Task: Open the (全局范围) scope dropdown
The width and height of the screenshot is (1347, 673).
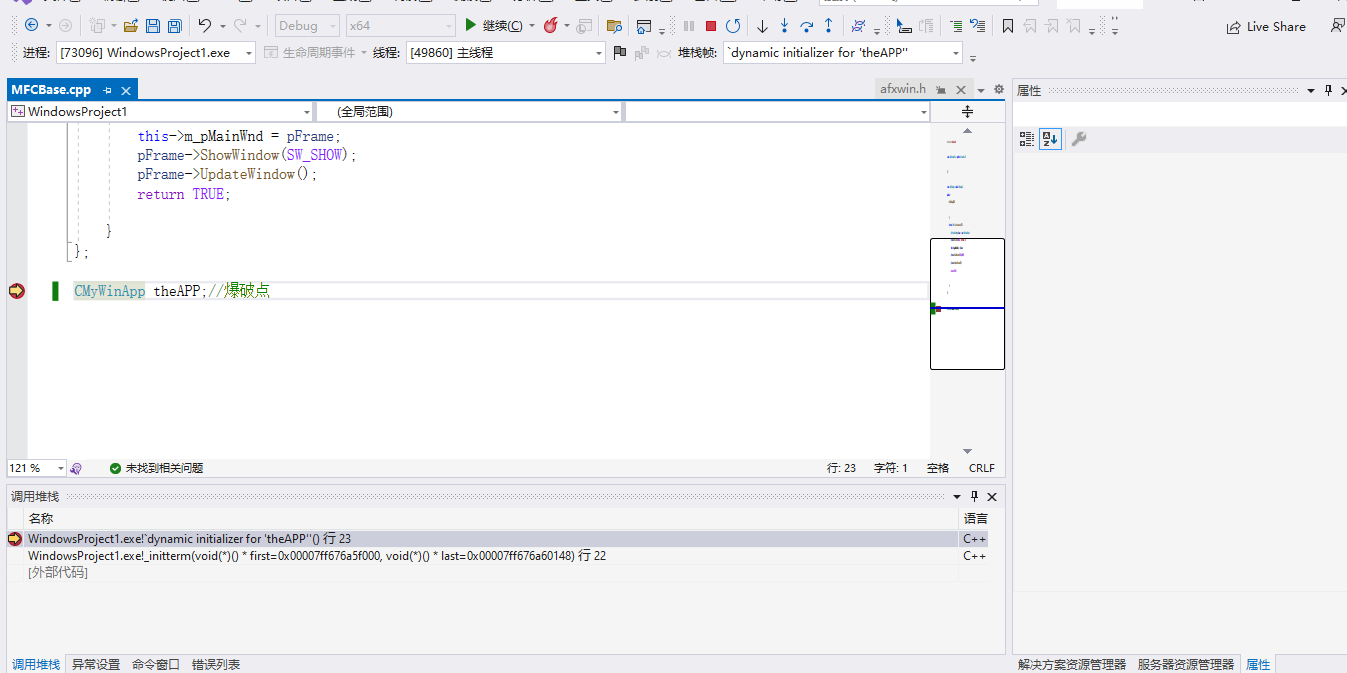Action: point(468,112)
